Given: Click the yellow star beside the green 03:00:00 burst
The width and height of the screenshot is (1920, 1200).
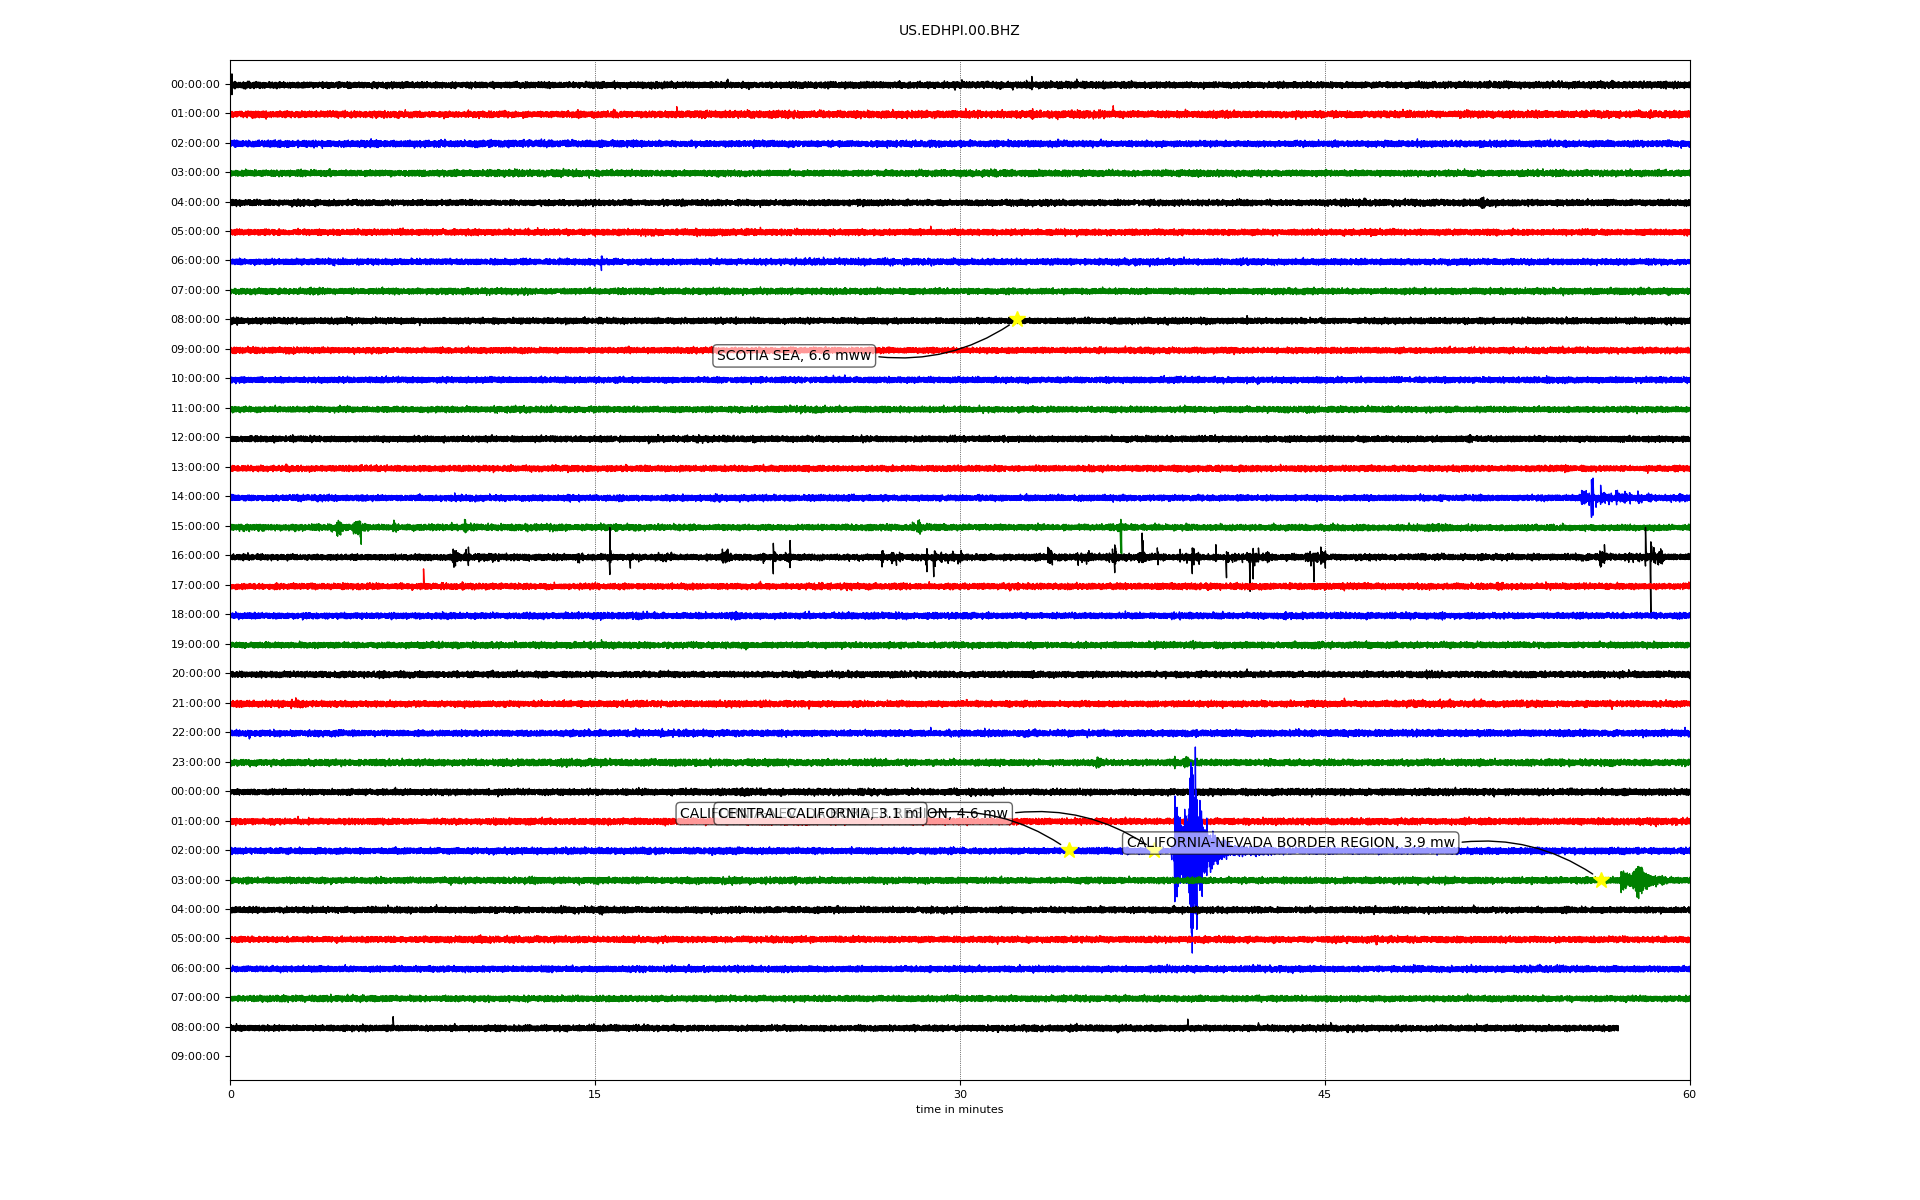Looking at the screenshot, I should point(1601,880).
